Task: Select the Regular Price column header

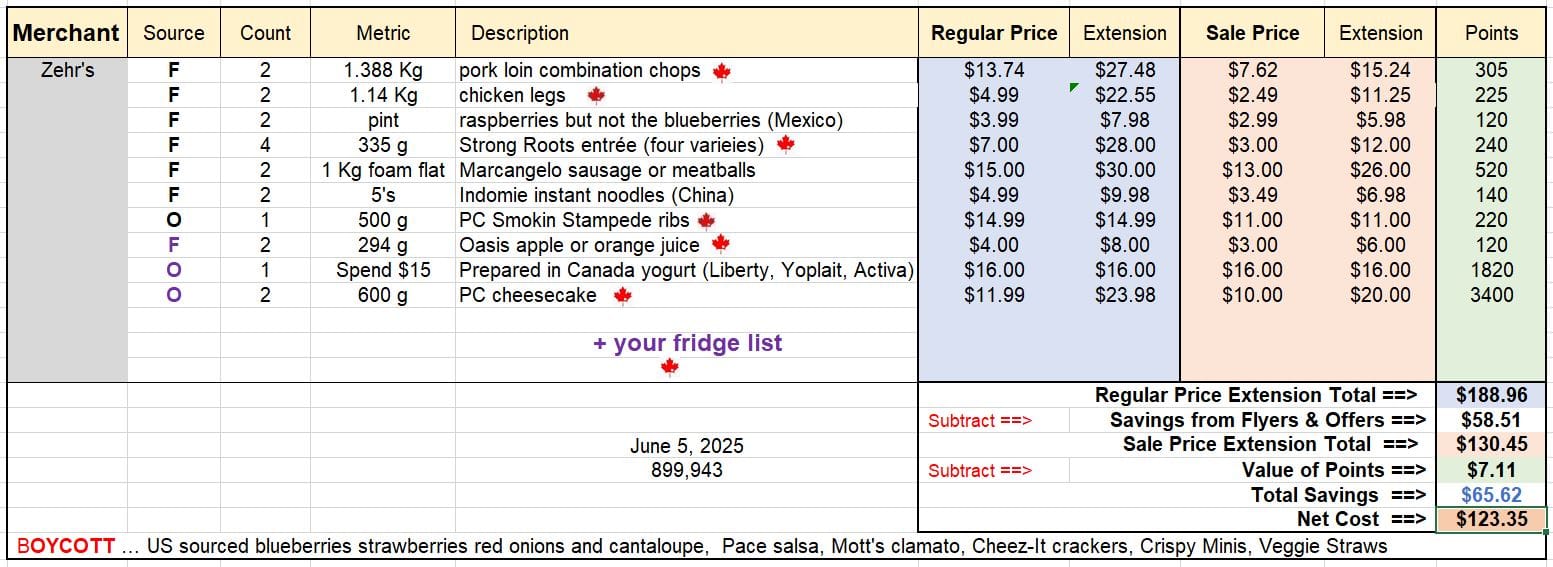Action: [994, 33]
